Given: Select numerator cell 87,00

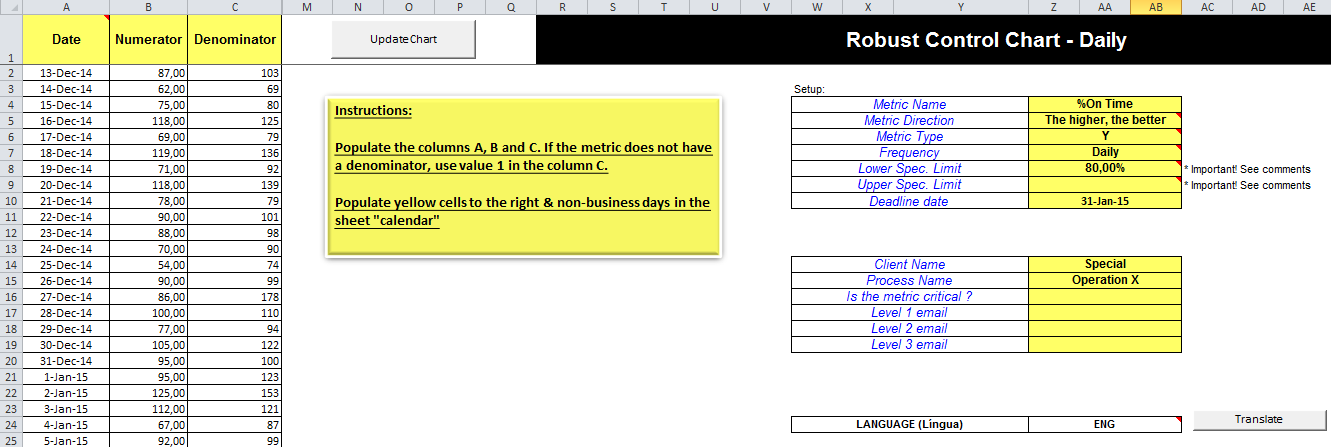Looking at the screenshot, I should coord(148,73).
